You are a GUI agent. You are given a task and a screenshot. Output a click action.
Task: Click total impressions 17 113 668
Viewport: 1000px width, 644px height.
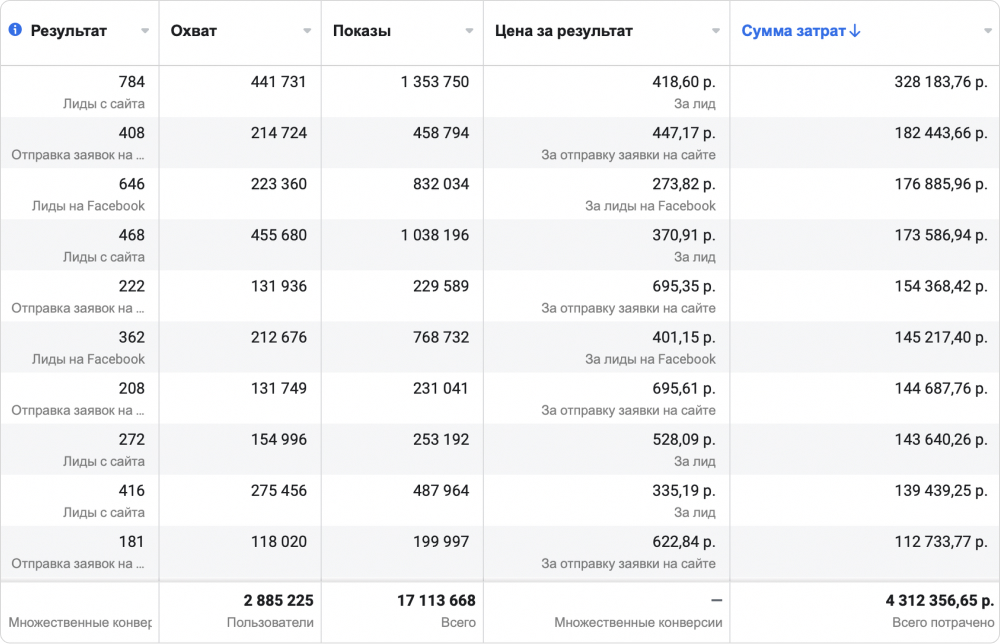435,601
